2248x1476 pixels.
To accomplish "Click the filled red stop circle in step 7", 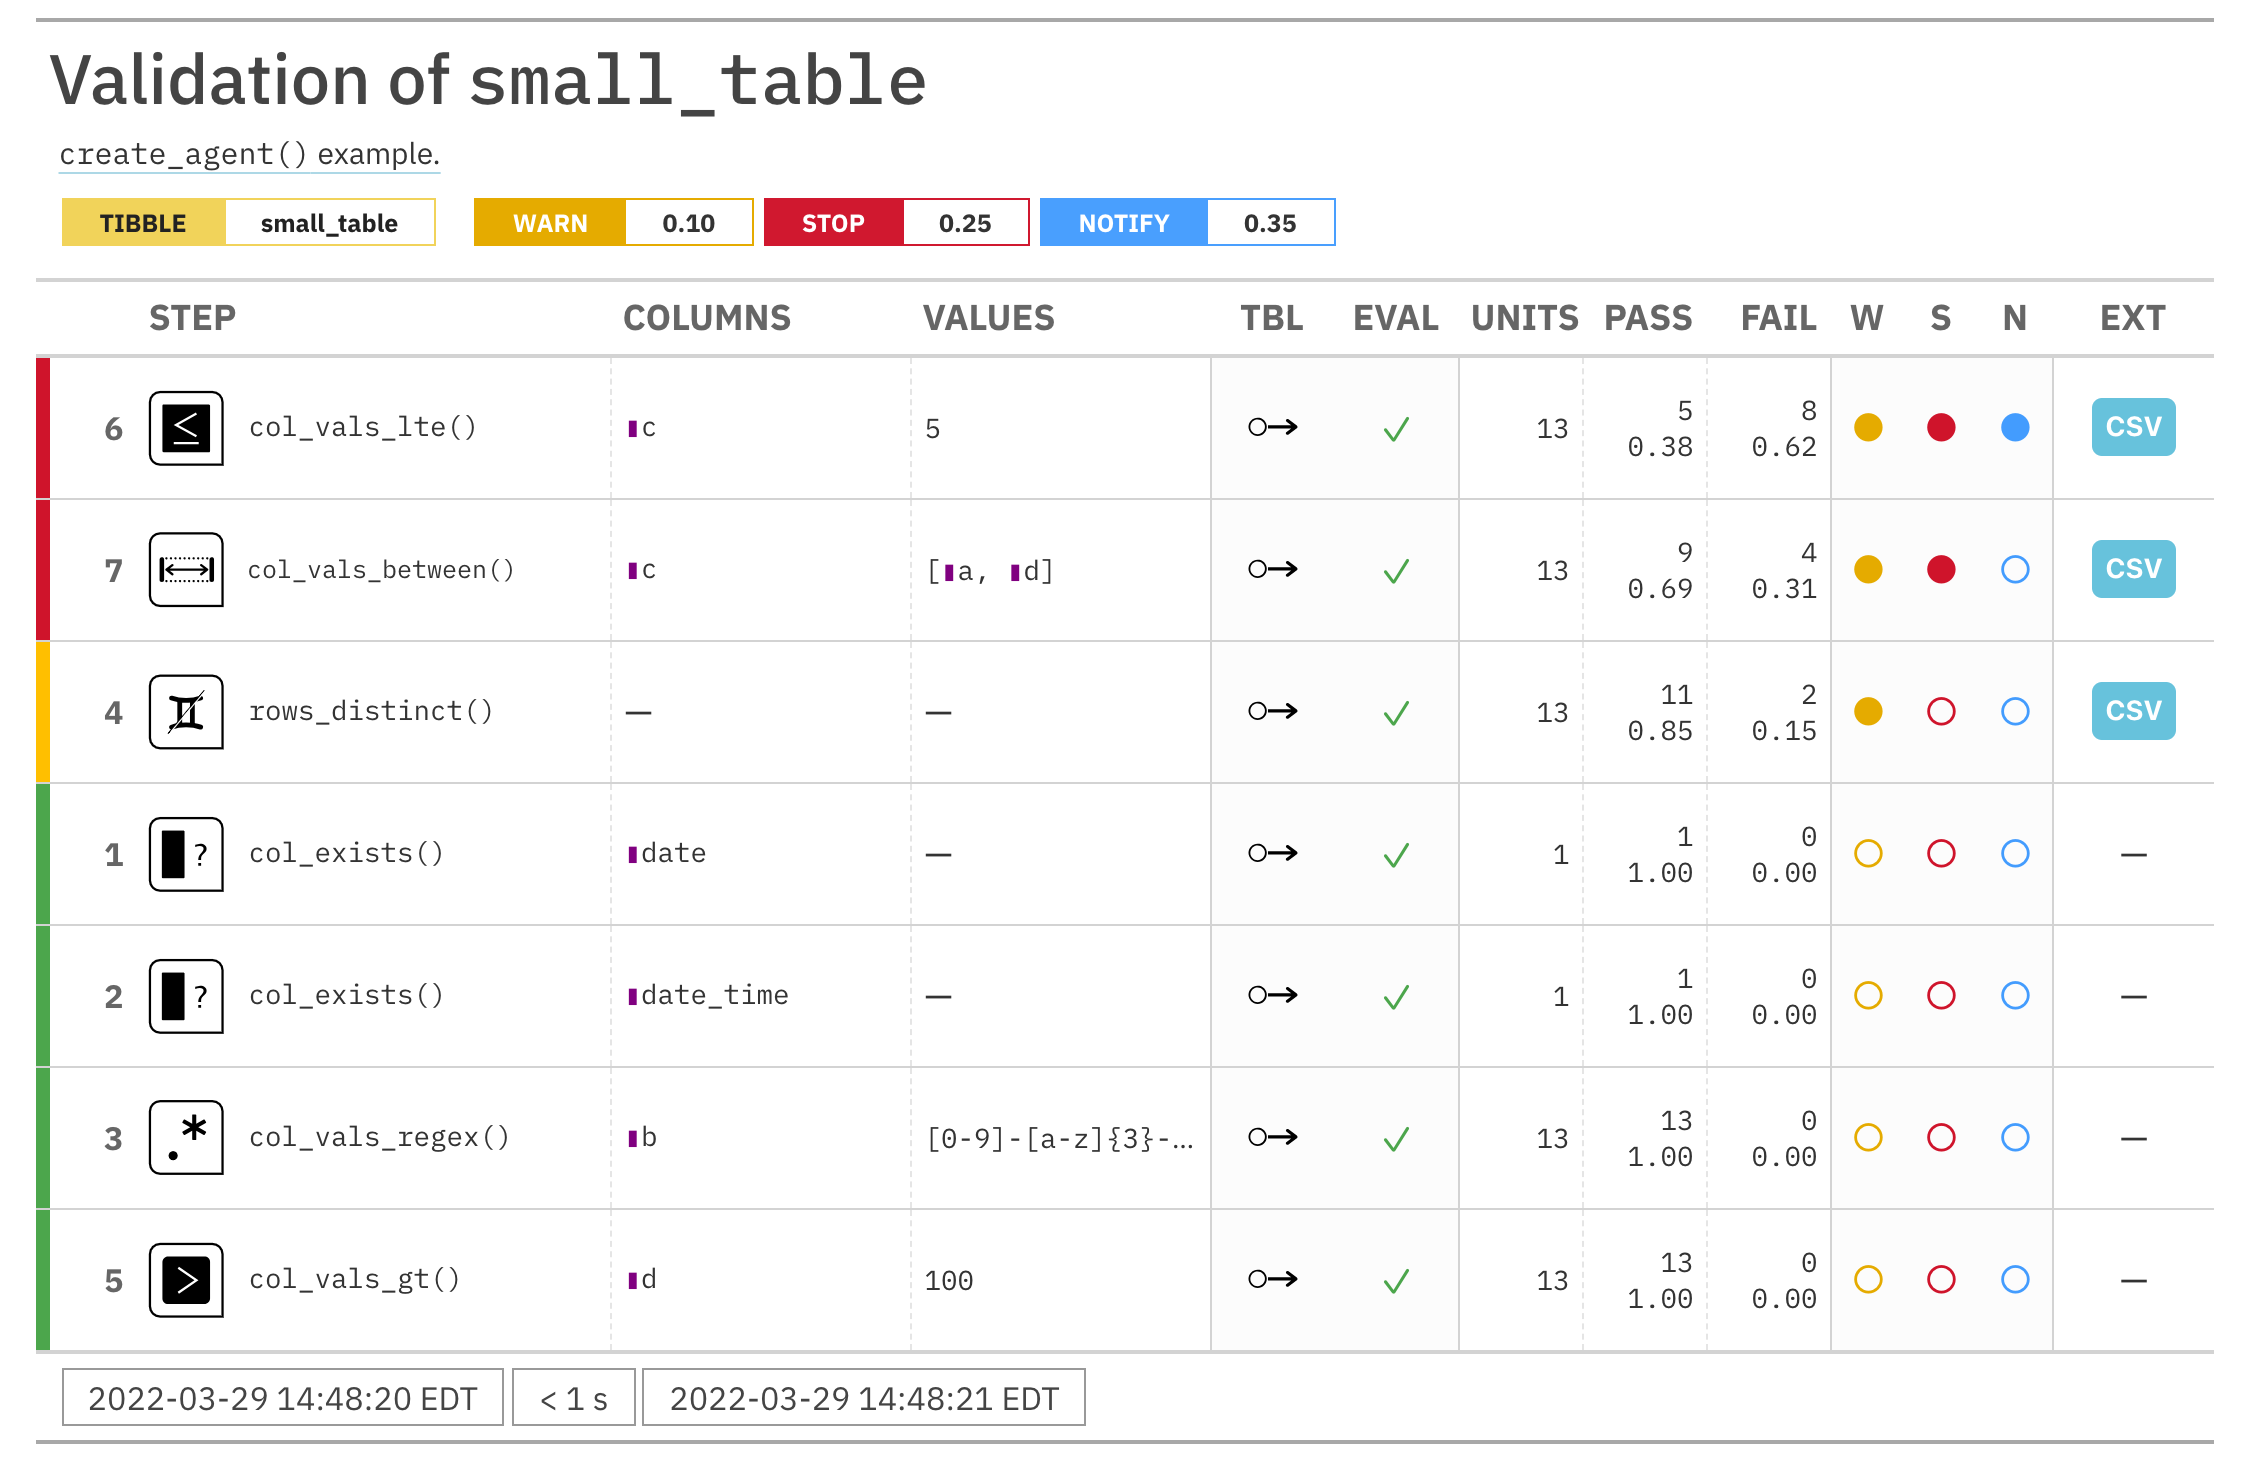I will coord(1941,570).
